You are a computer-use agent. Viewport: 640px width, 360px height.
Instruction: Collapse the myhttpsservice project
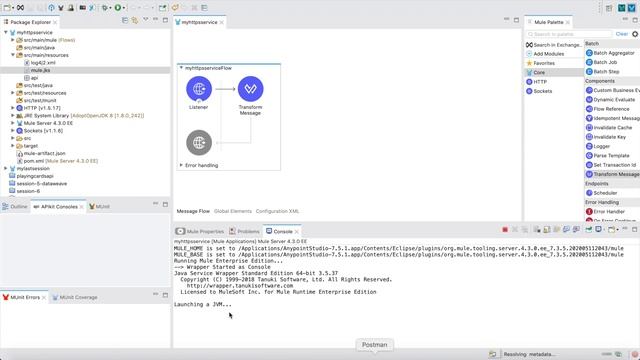6,32
